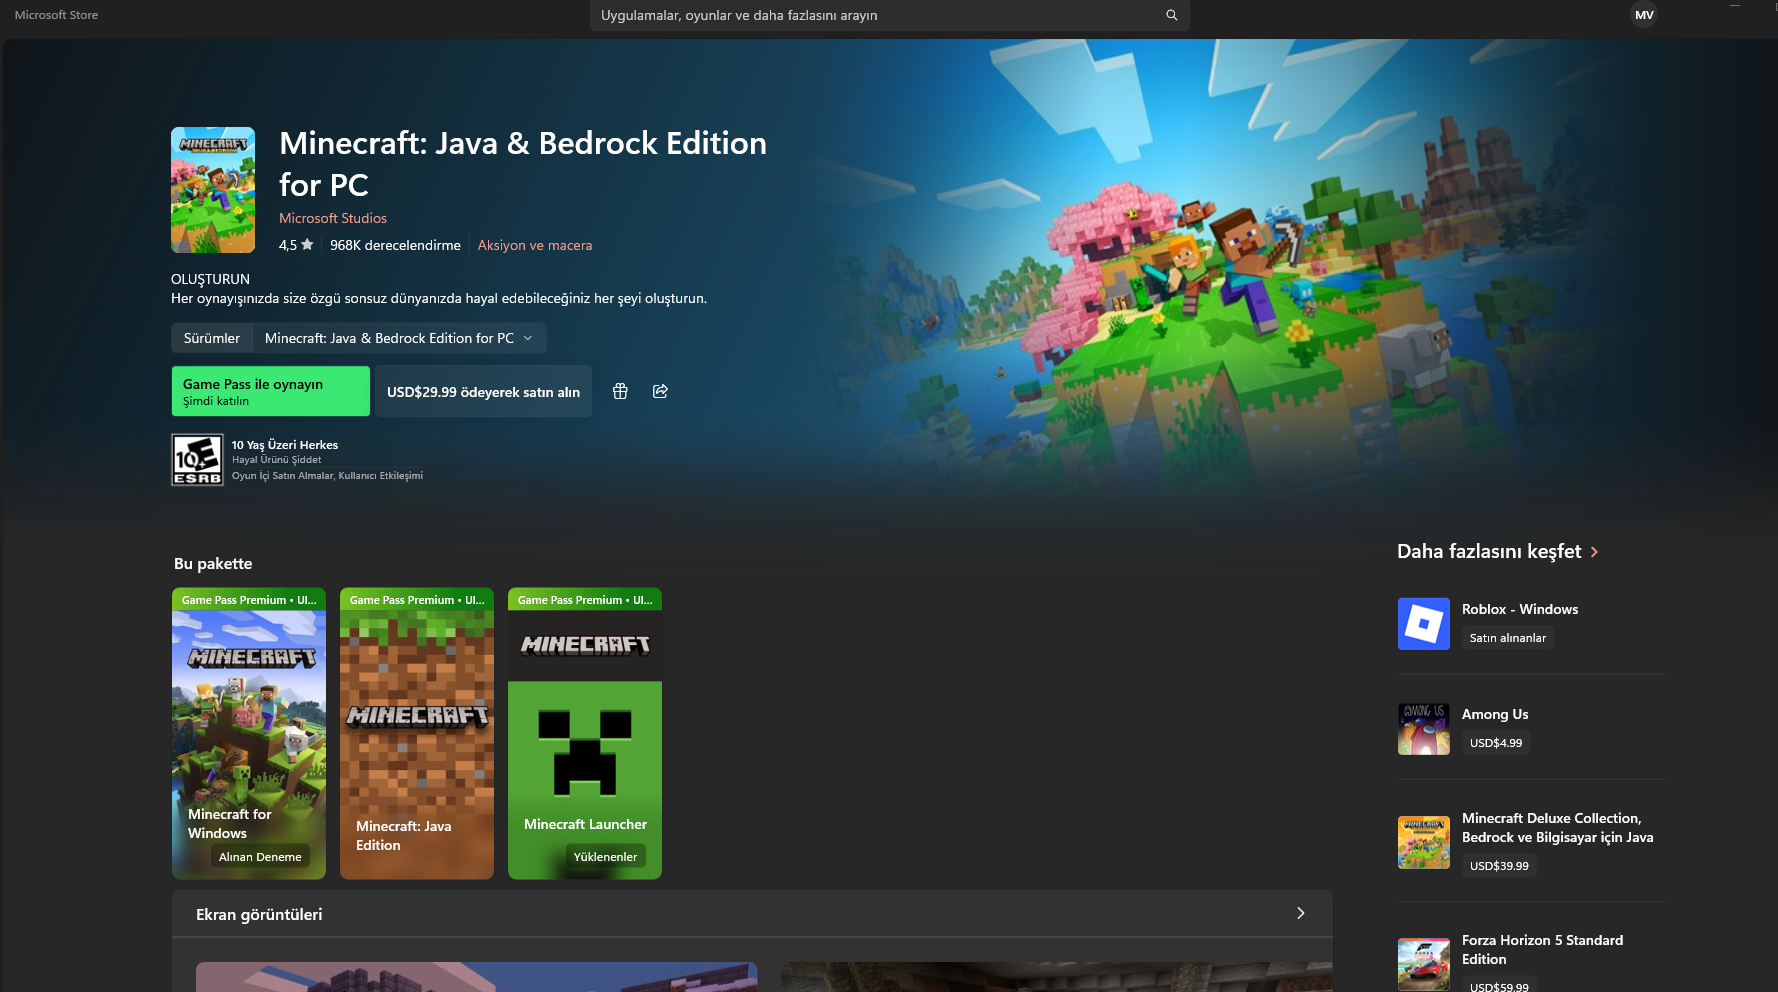Open Minecraft Launcher bundle card
Screen dimensions: 1778x992
pos(585,734)
